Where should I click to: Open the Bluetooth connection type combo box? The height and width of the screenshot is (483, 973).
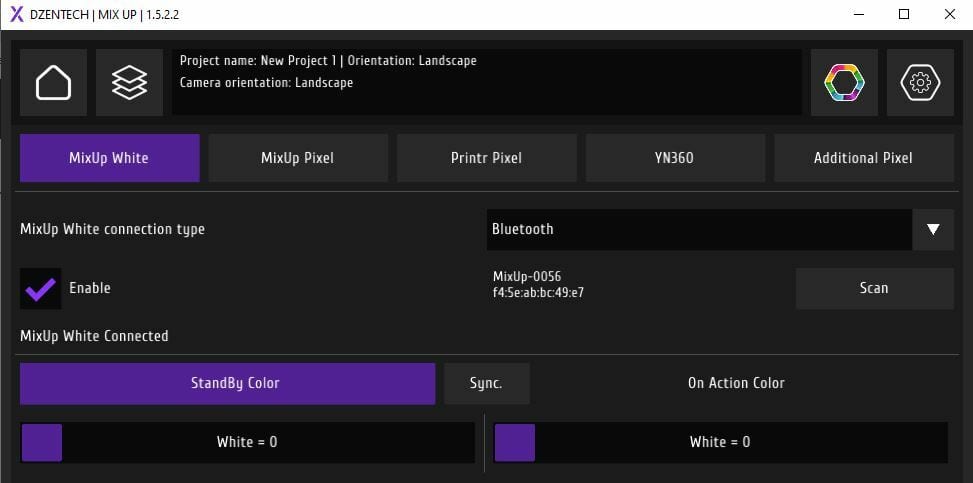pos(699,230)
